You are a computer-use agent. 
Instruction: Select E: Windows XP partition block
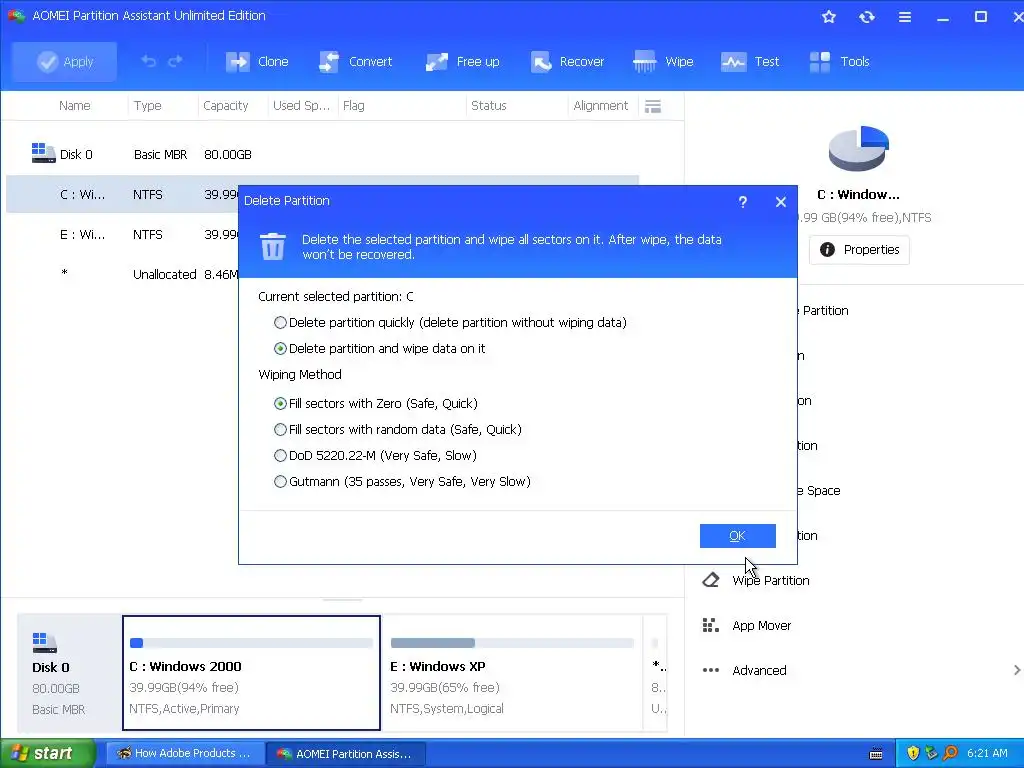point(512,673)
